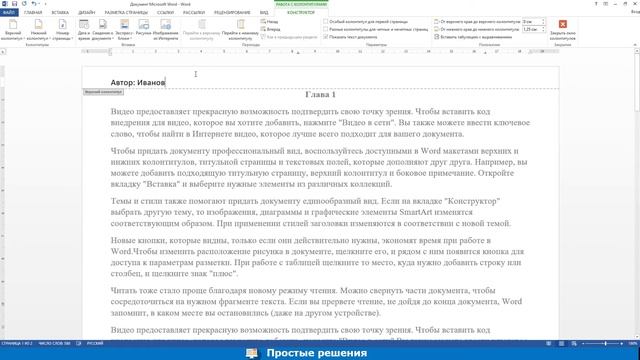Click the Undo arrow in quick access toolbar

34,4
